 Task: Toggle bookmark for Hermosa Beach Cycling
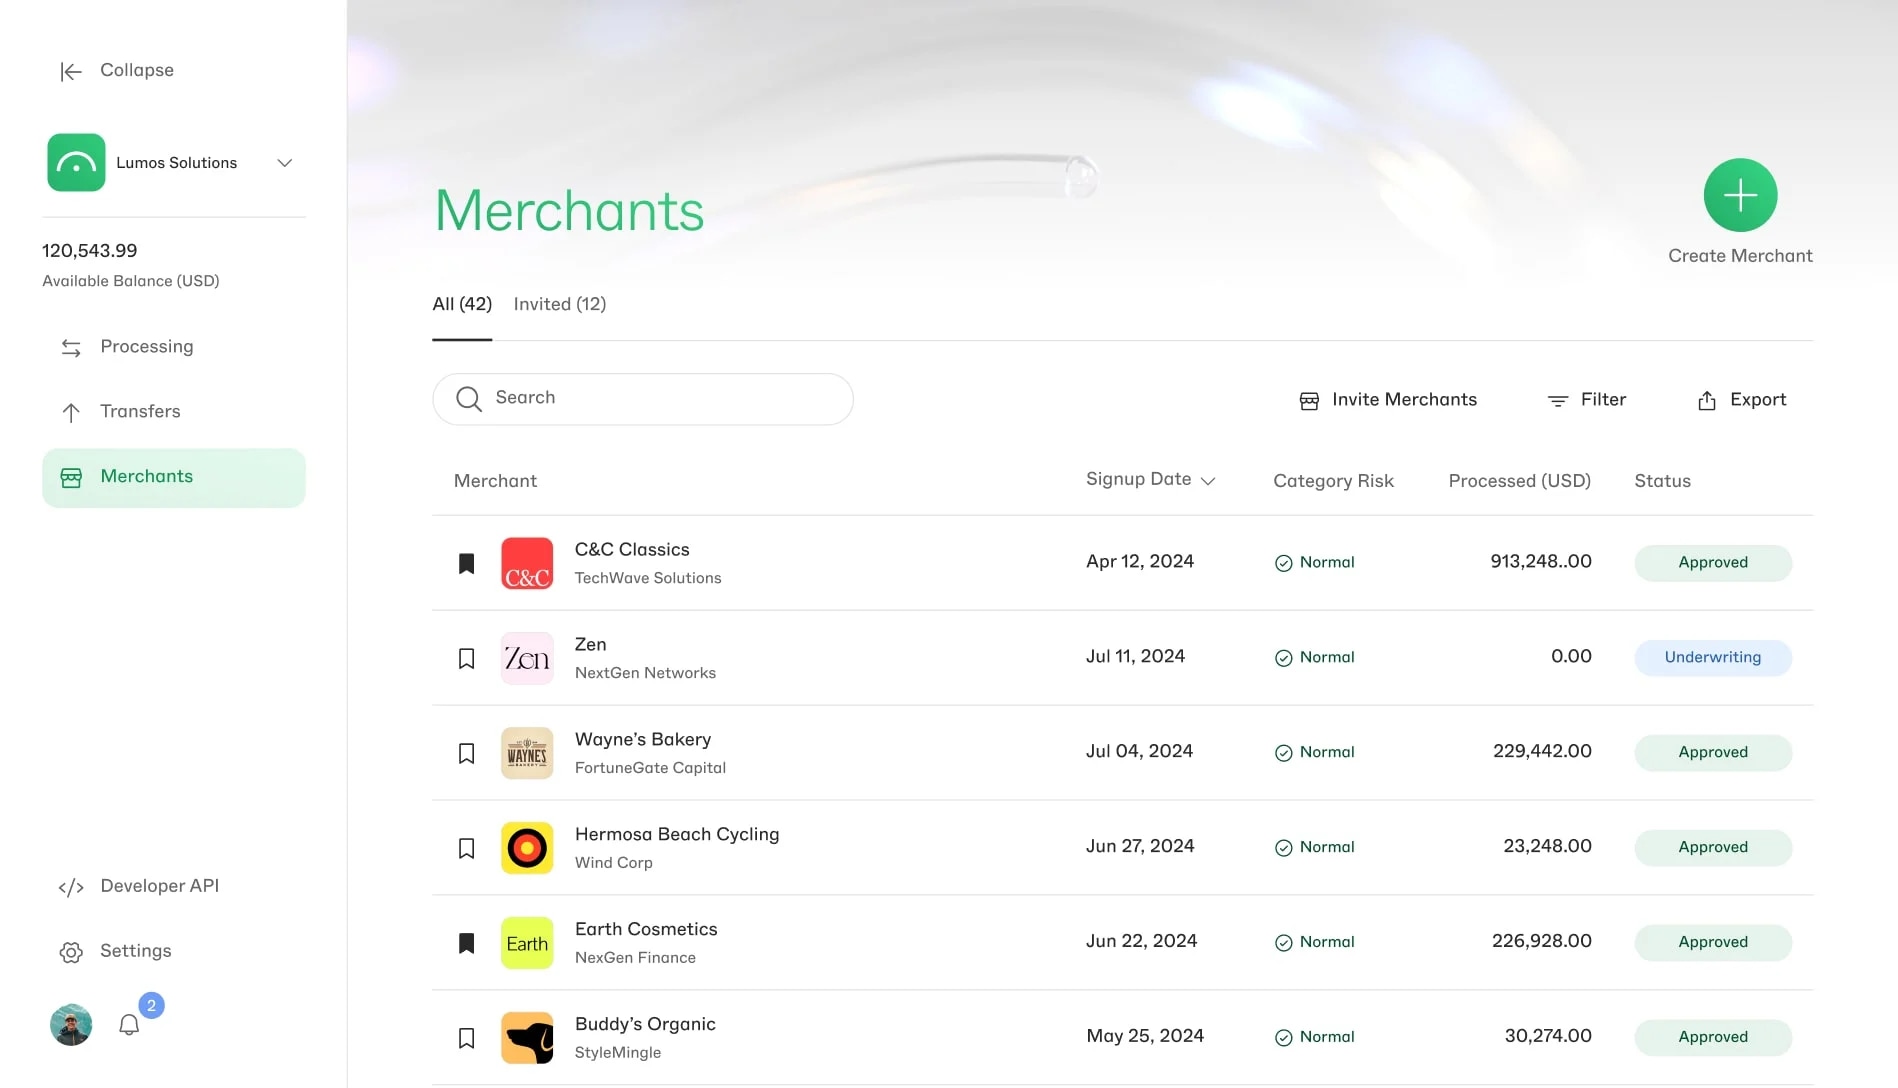[x=466, y=848]
